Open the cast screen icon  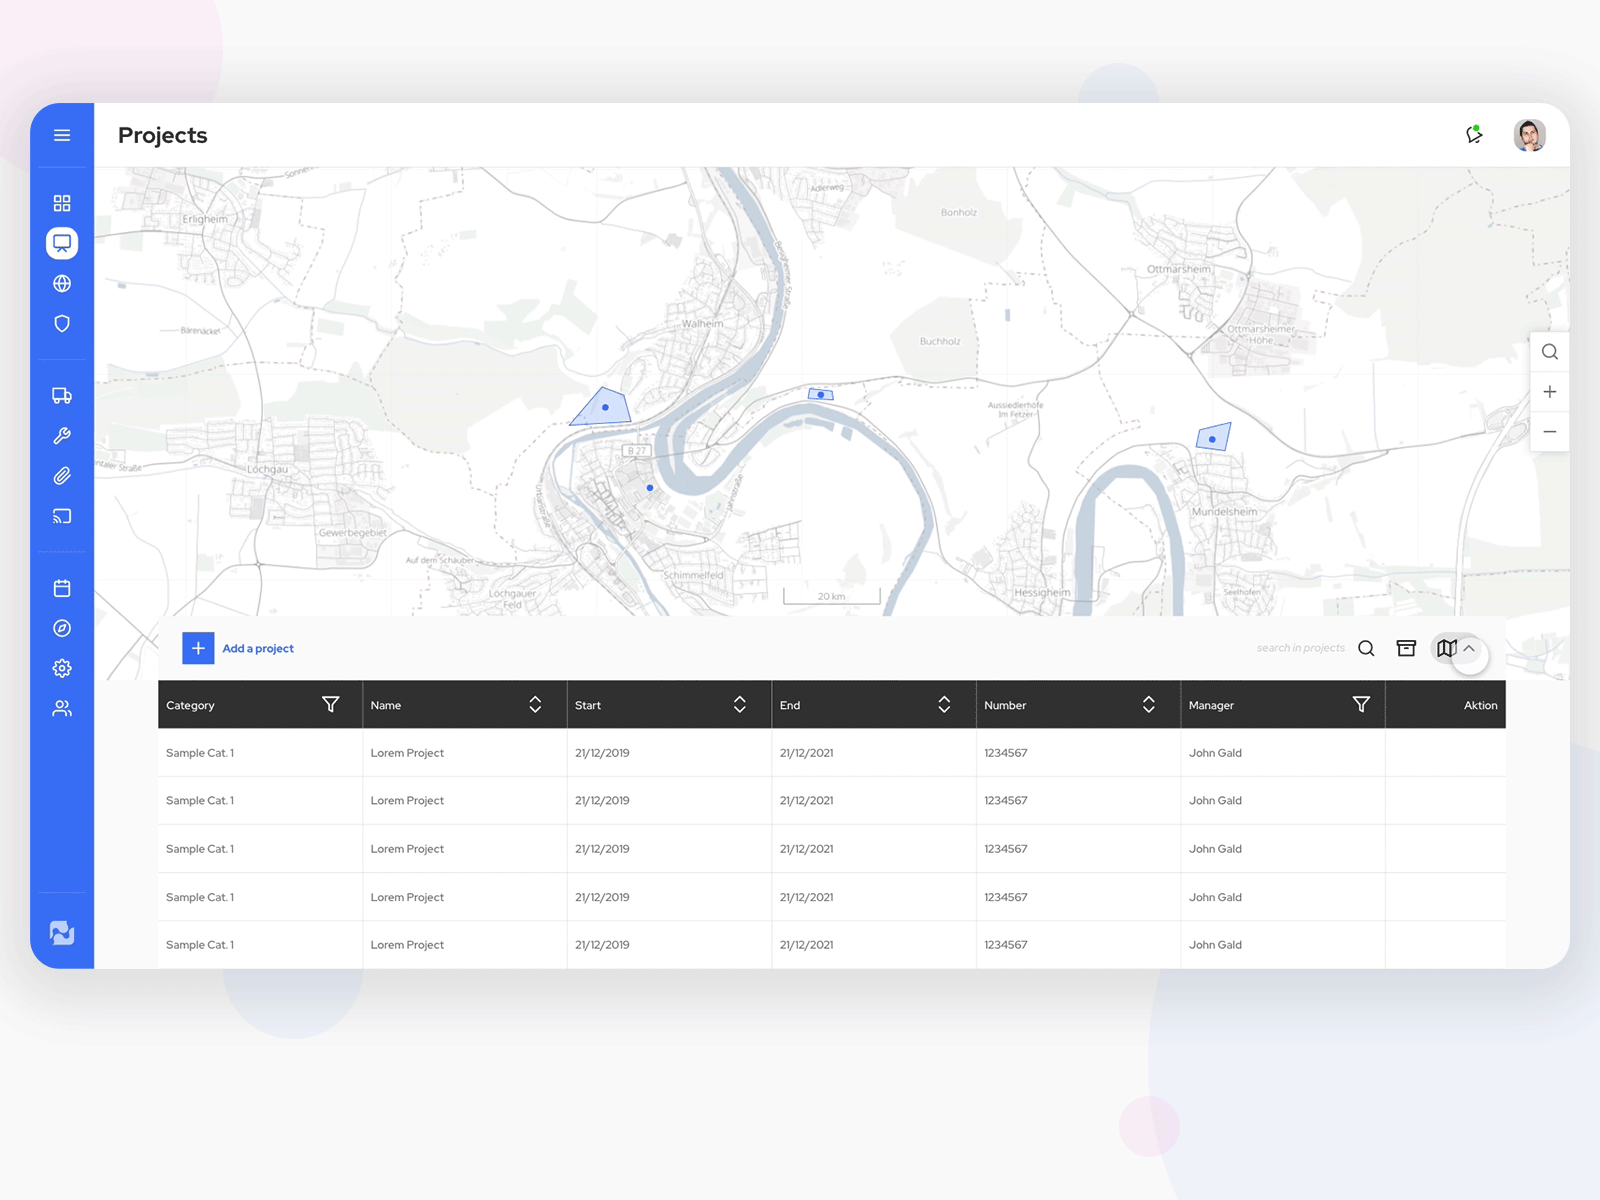coord(62,516)
